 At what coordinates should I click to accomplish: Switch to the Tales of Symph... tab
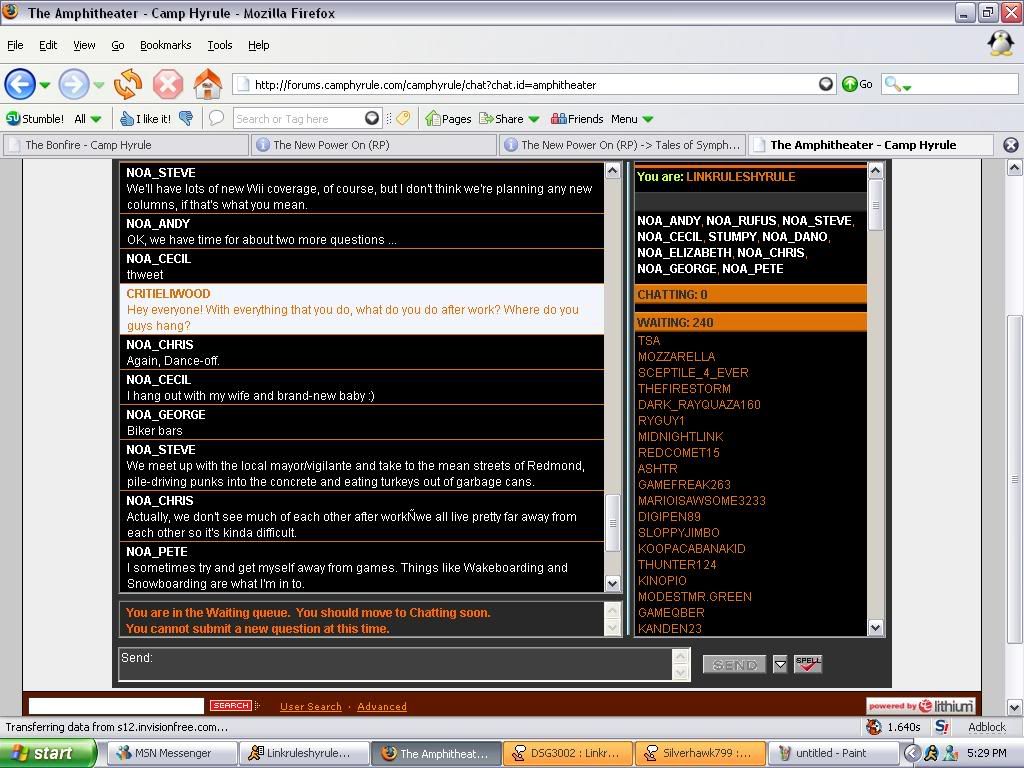click(x=622, y=145)
